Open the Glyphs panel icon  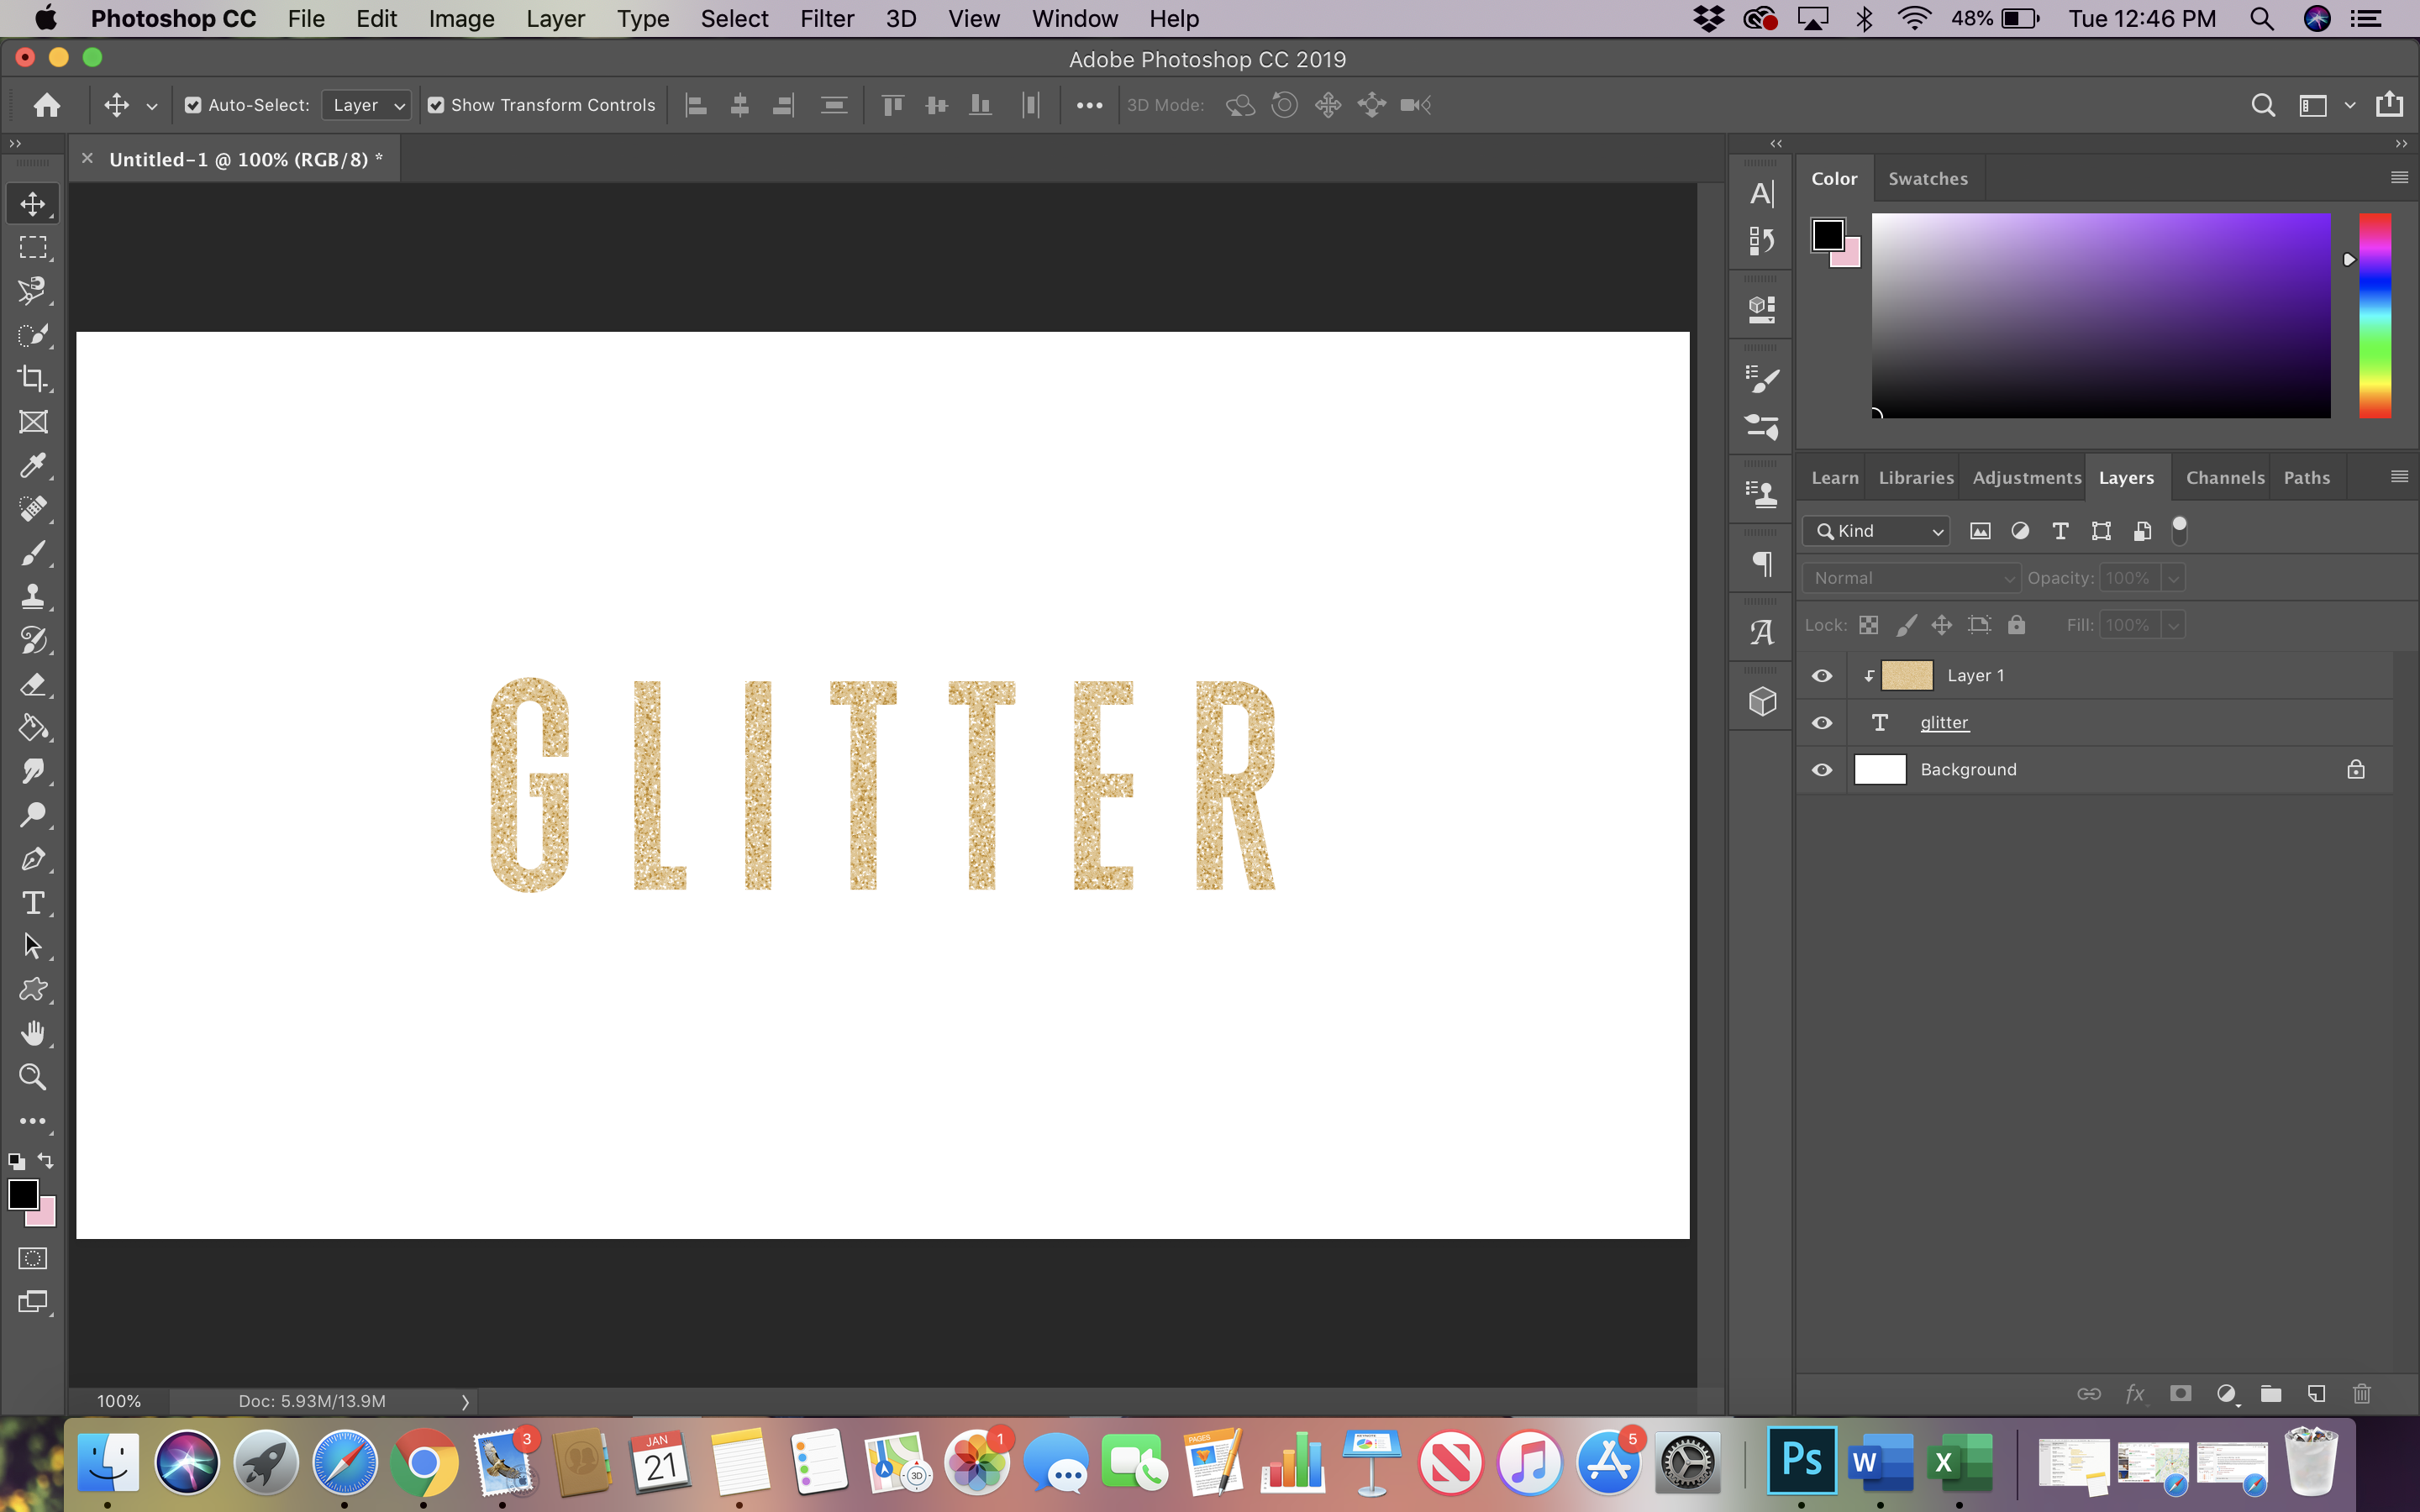[x=1762, y=632]
